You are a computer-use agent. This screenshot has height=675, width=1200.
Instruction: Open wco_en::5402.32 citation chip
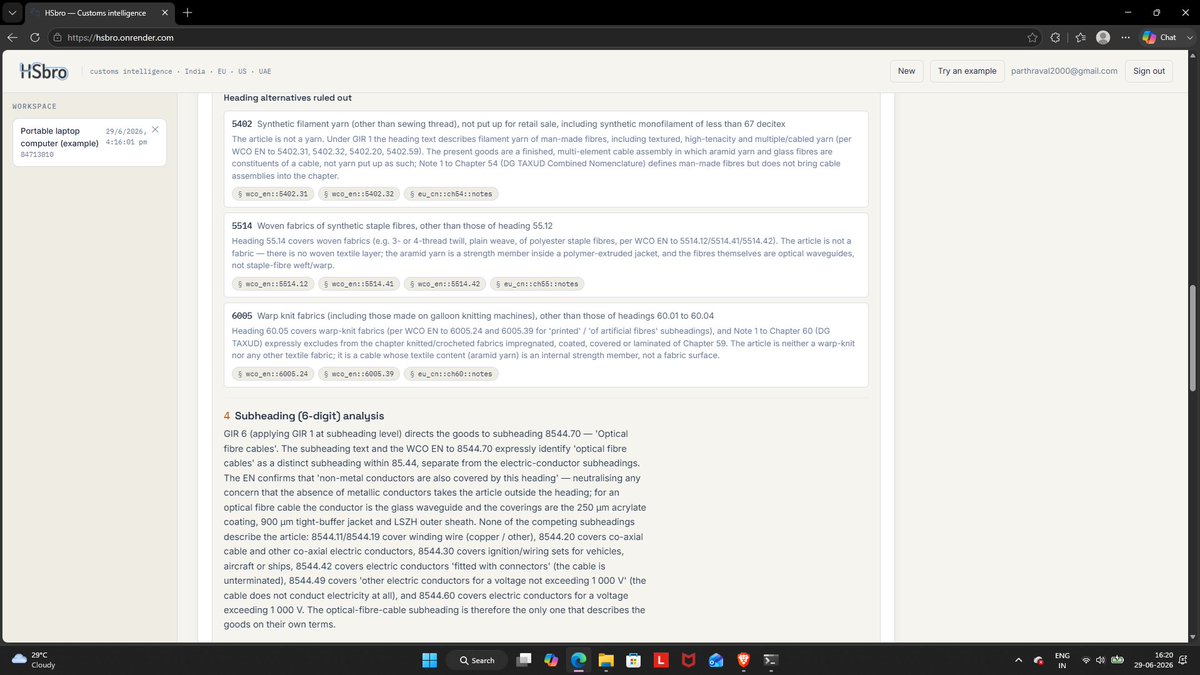coord(359,193)
